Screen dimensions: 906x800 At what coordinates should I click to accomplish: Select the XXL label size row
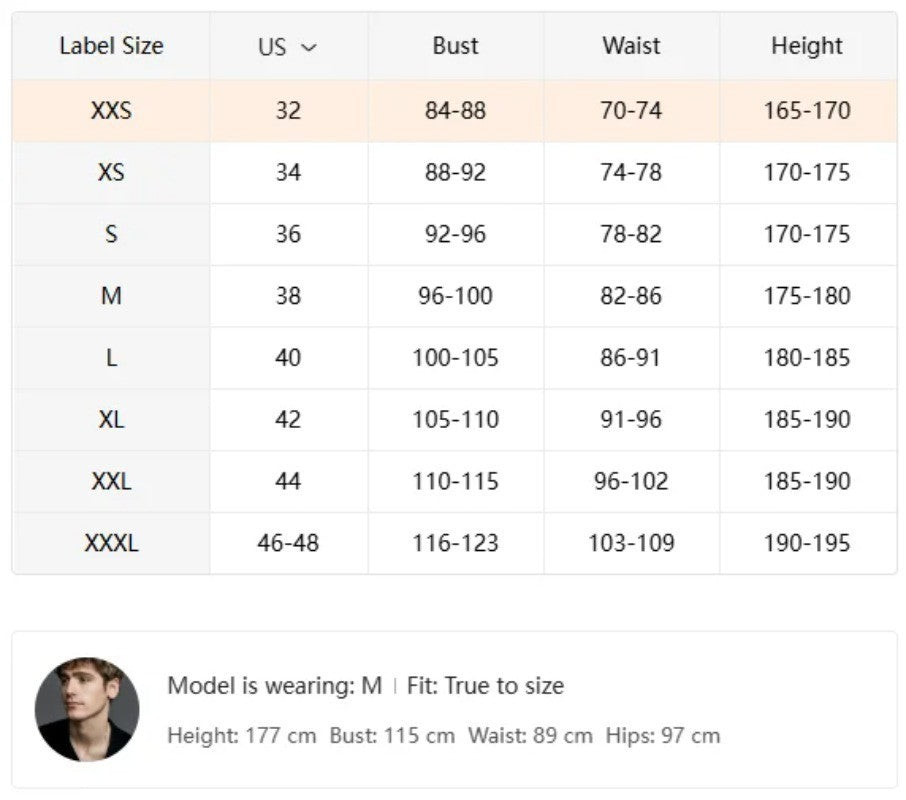pyautogui.click(x=111, y=482)
